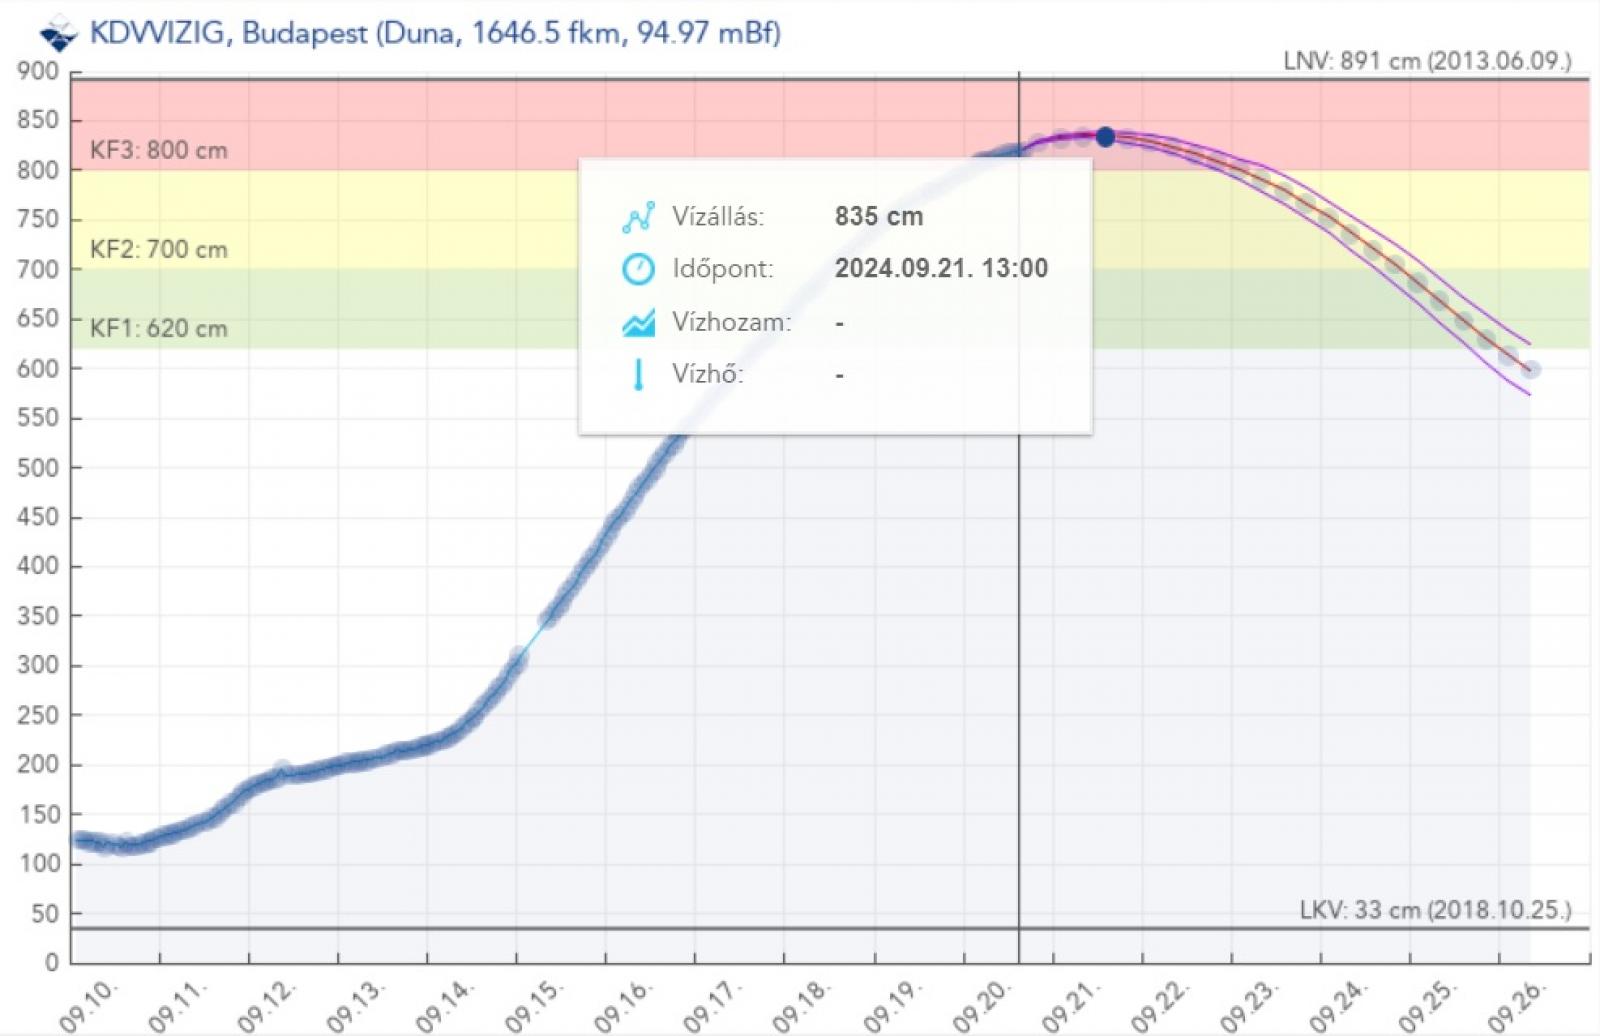Screen dimensions: 1600x1036
Task: Click the Vízállás water level icon
Action: coord(638,217)
